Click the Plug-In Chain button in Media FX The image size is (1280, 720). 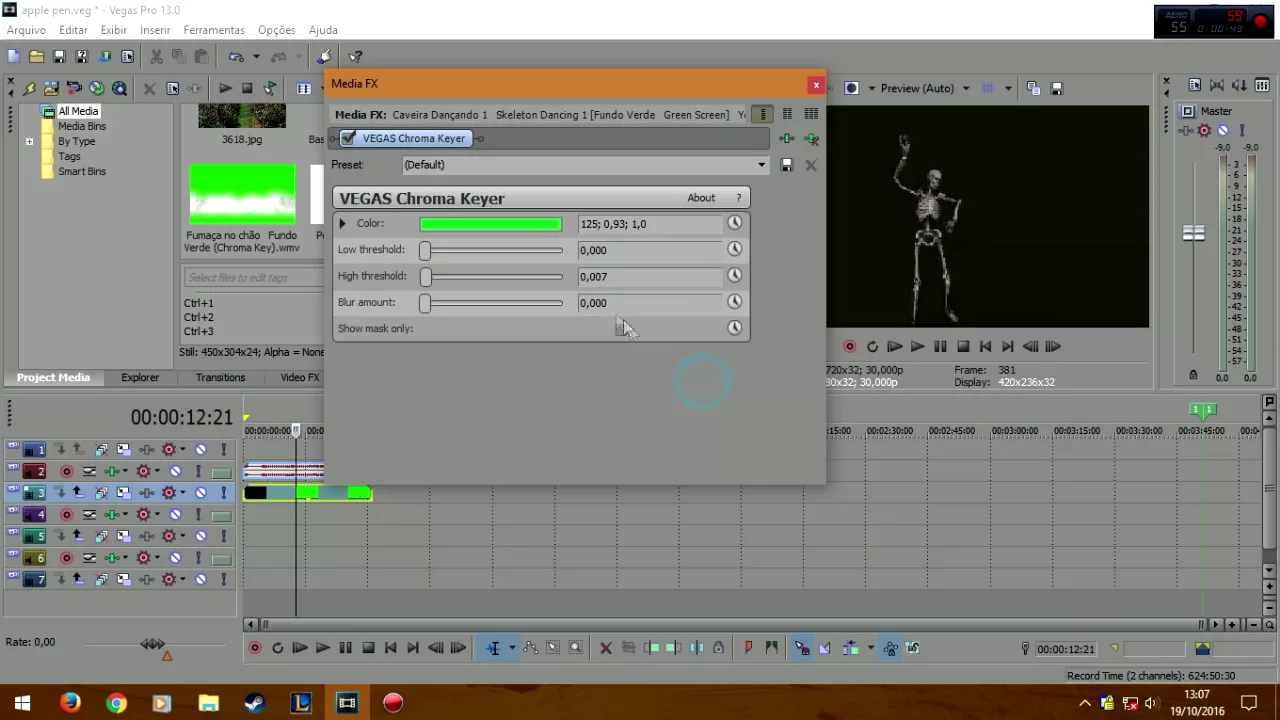[x=787, y=139]
